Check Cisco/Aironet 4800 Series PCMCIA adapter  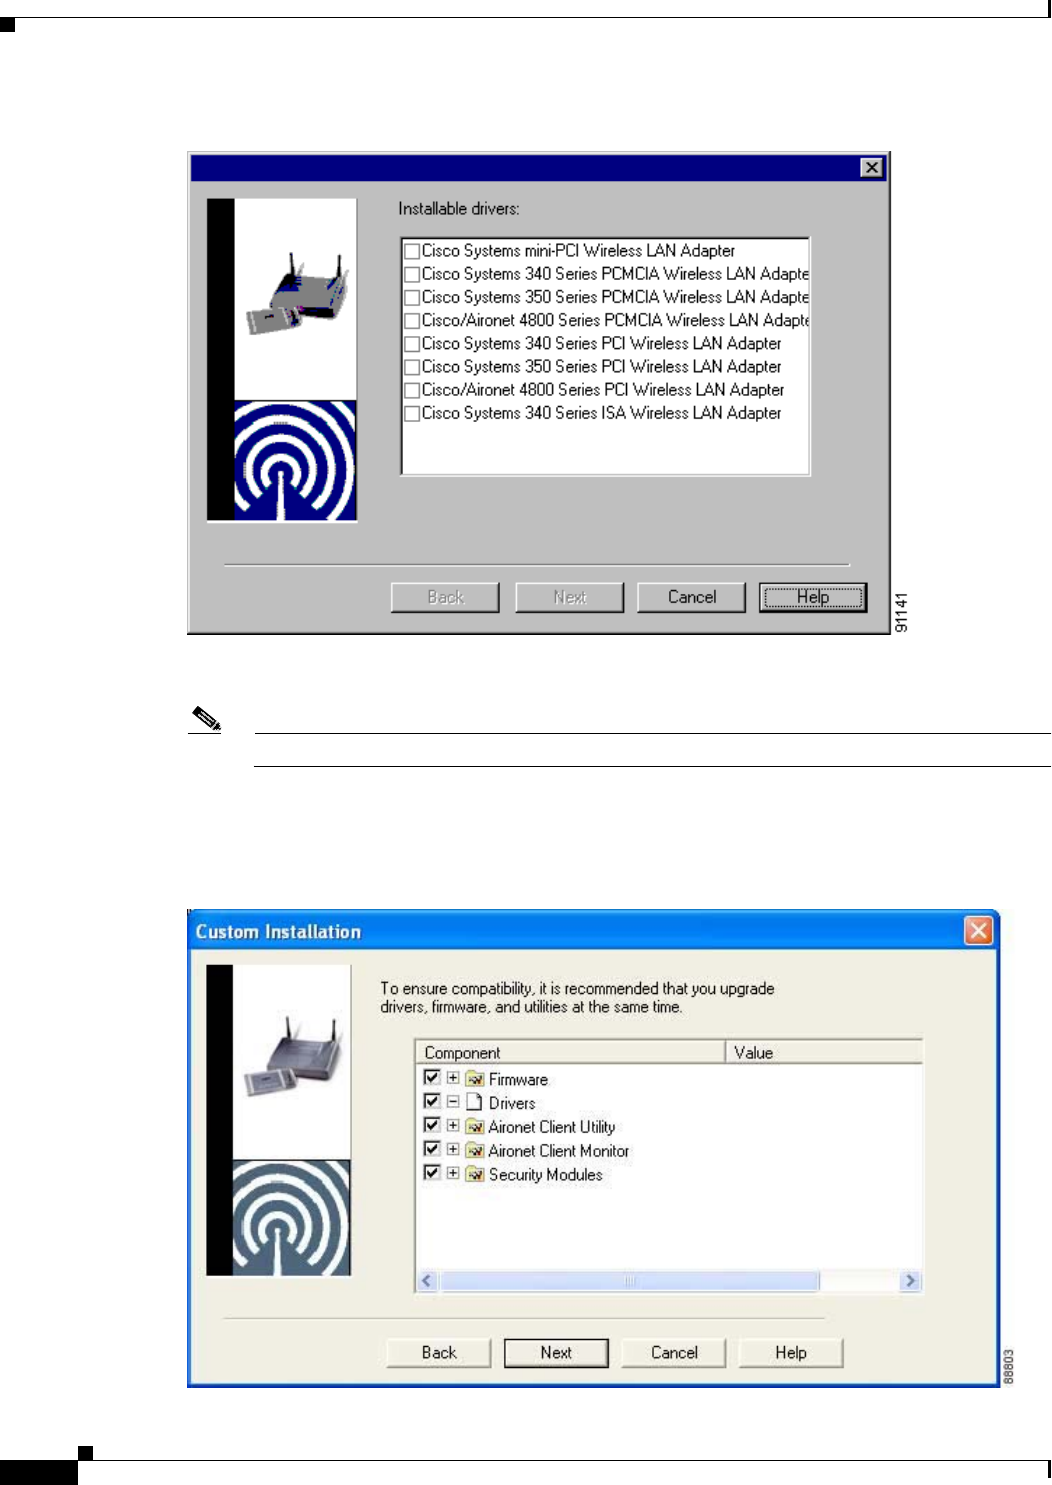coord(411,321)
